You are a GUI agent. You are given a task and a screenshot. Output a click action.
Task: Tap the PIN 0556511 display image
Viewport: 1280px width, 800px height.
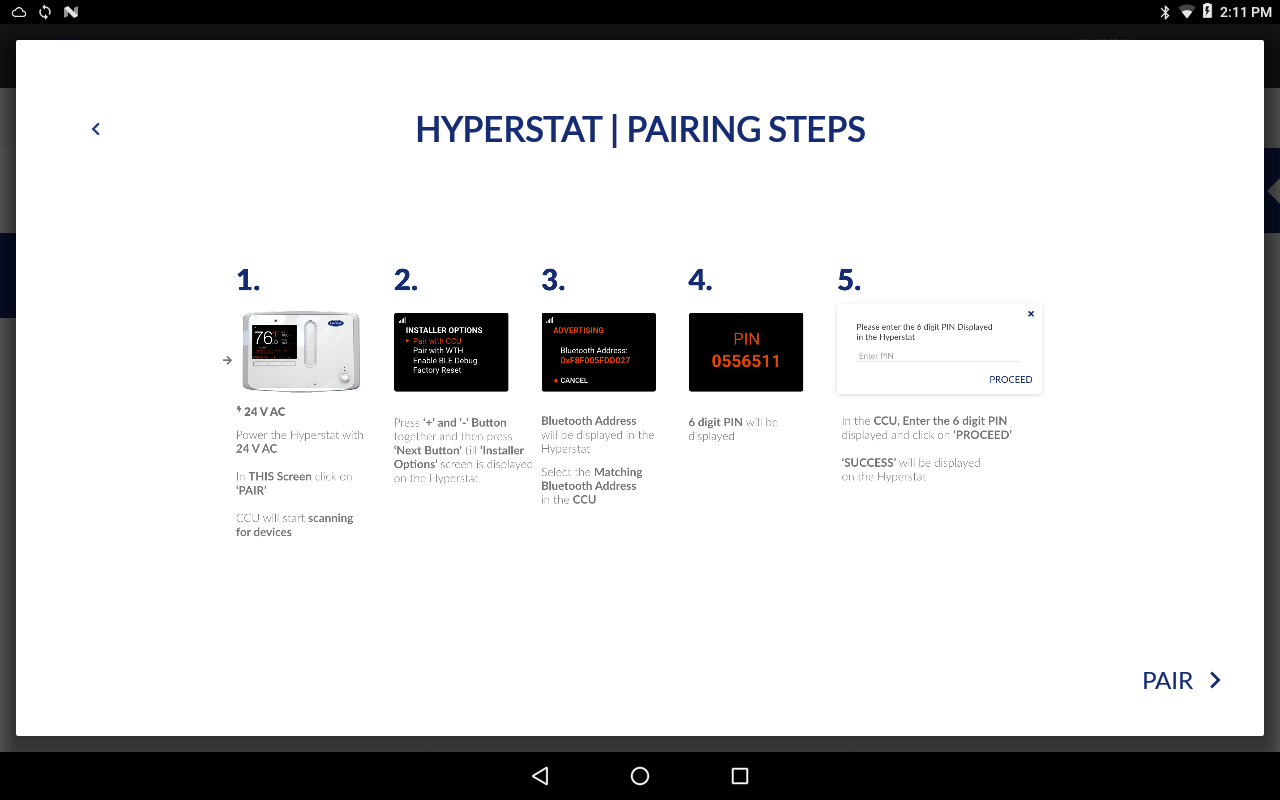(745, 352)
